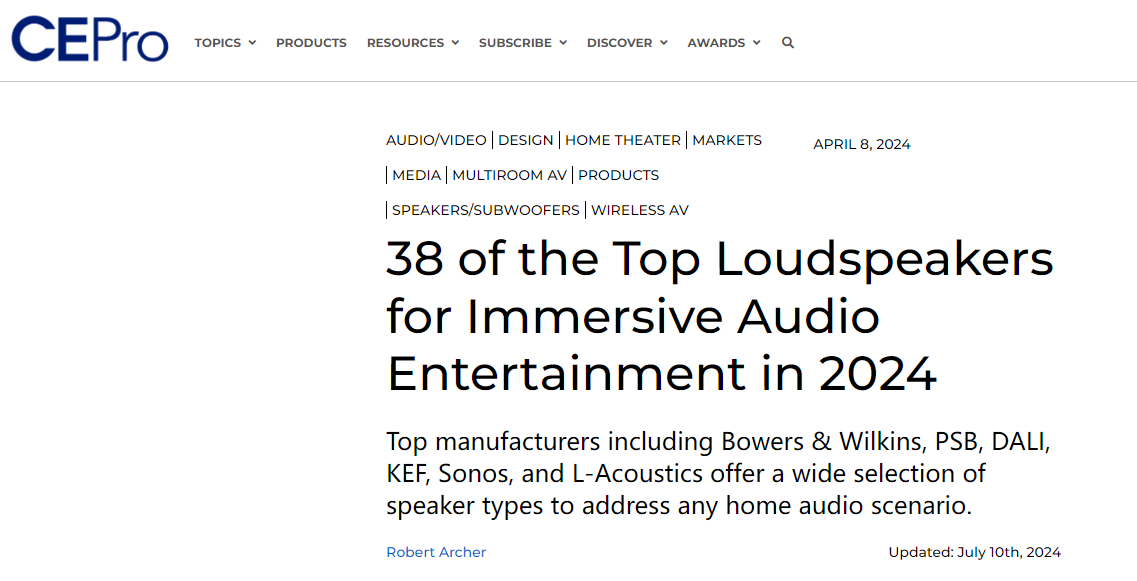Browse the Speakers/Subwoofers category
The image size is (1137, 581).
coord(485,210)
